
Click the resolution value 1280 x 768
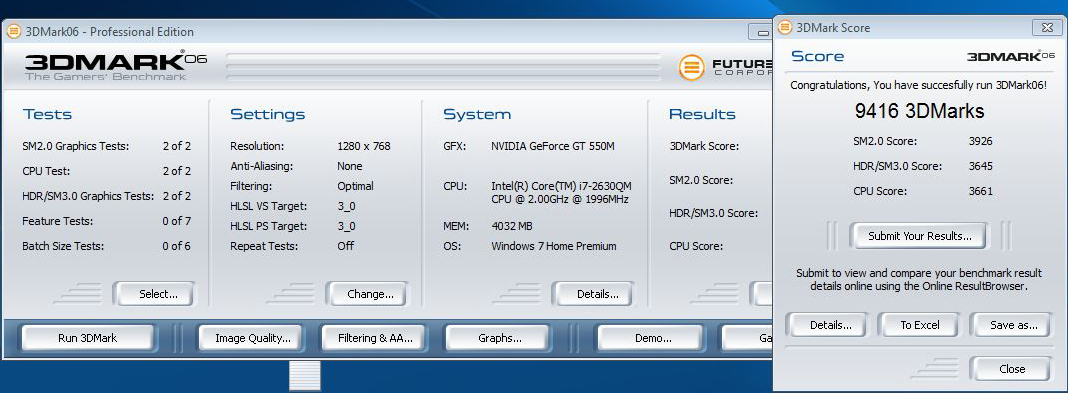364,146
